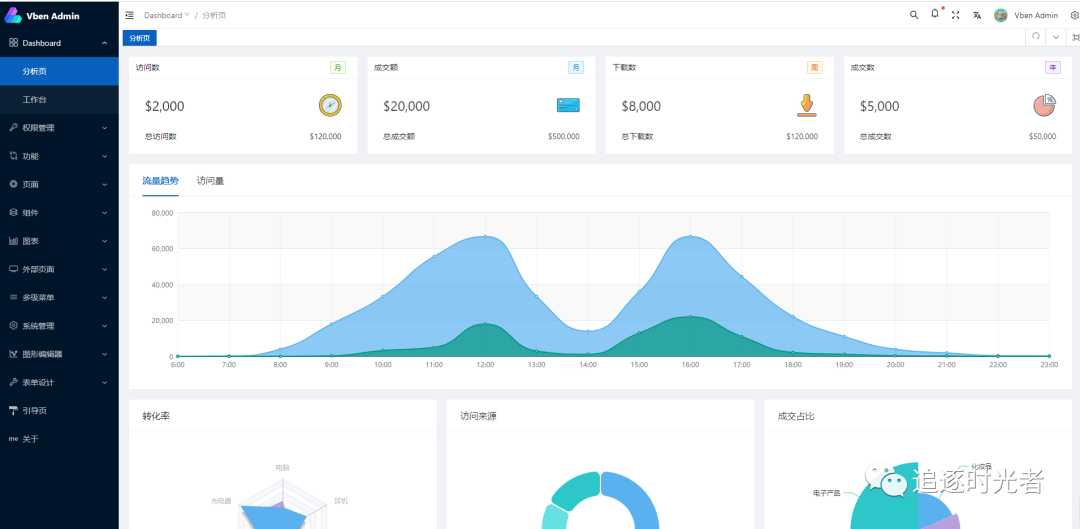Switch to the 访问量 chart tab

(x=210, y=181)
